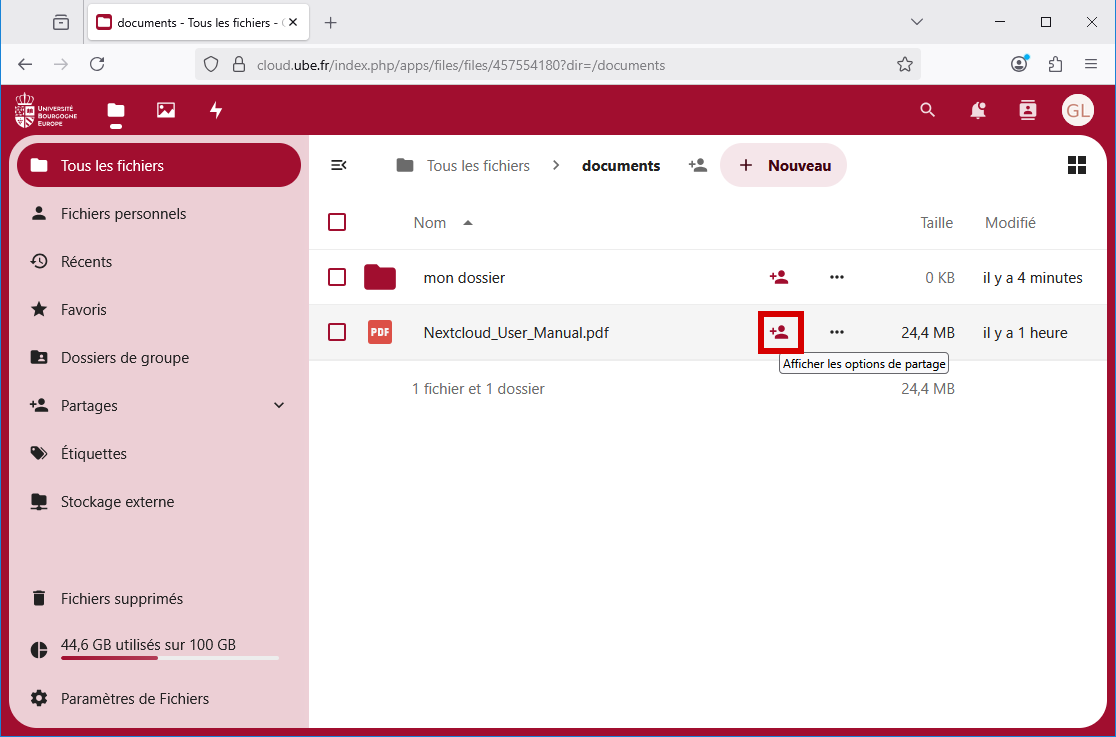The height and width of the screenshot is (737, 1116).
Task: Click the search magnifier in header
Action: point(928,110)
